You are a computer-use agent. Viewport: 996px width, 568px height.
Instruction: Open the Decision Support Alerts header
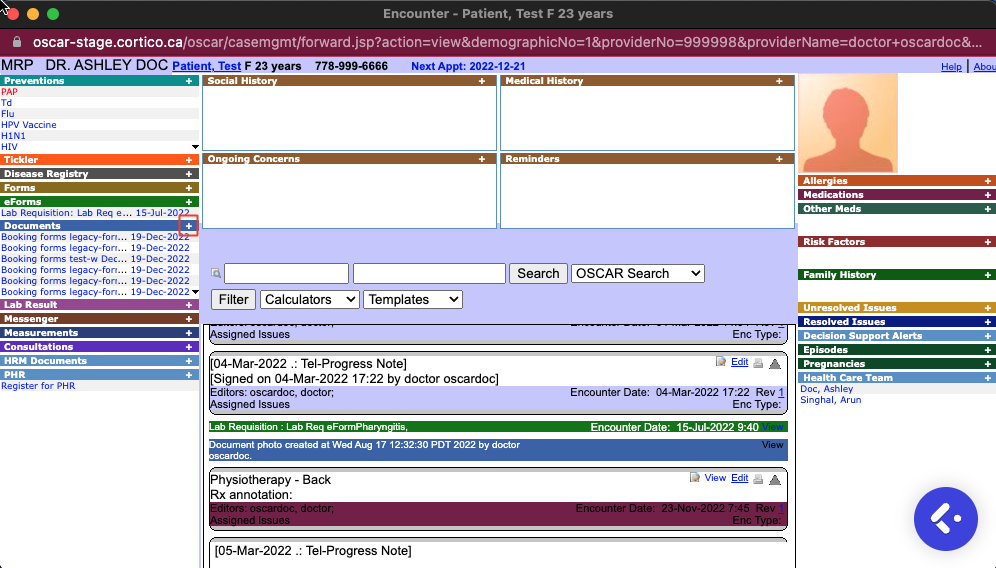(863, 335)
